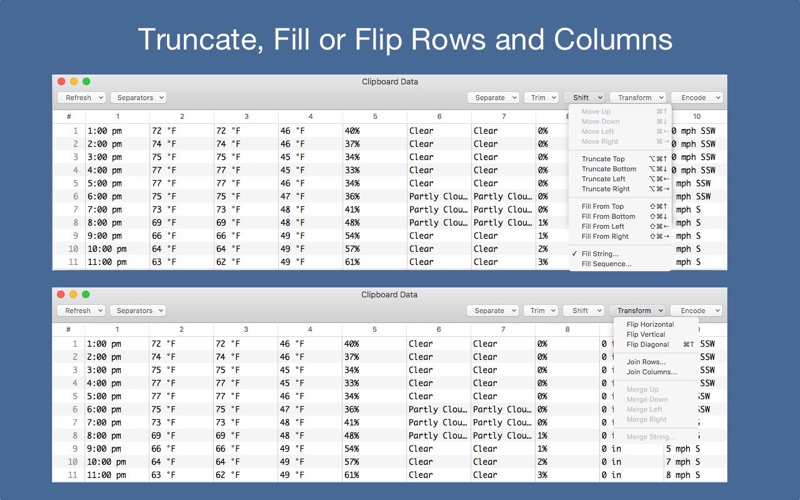
Task: Pick Fill From Top option
Action: pos(602,206)
